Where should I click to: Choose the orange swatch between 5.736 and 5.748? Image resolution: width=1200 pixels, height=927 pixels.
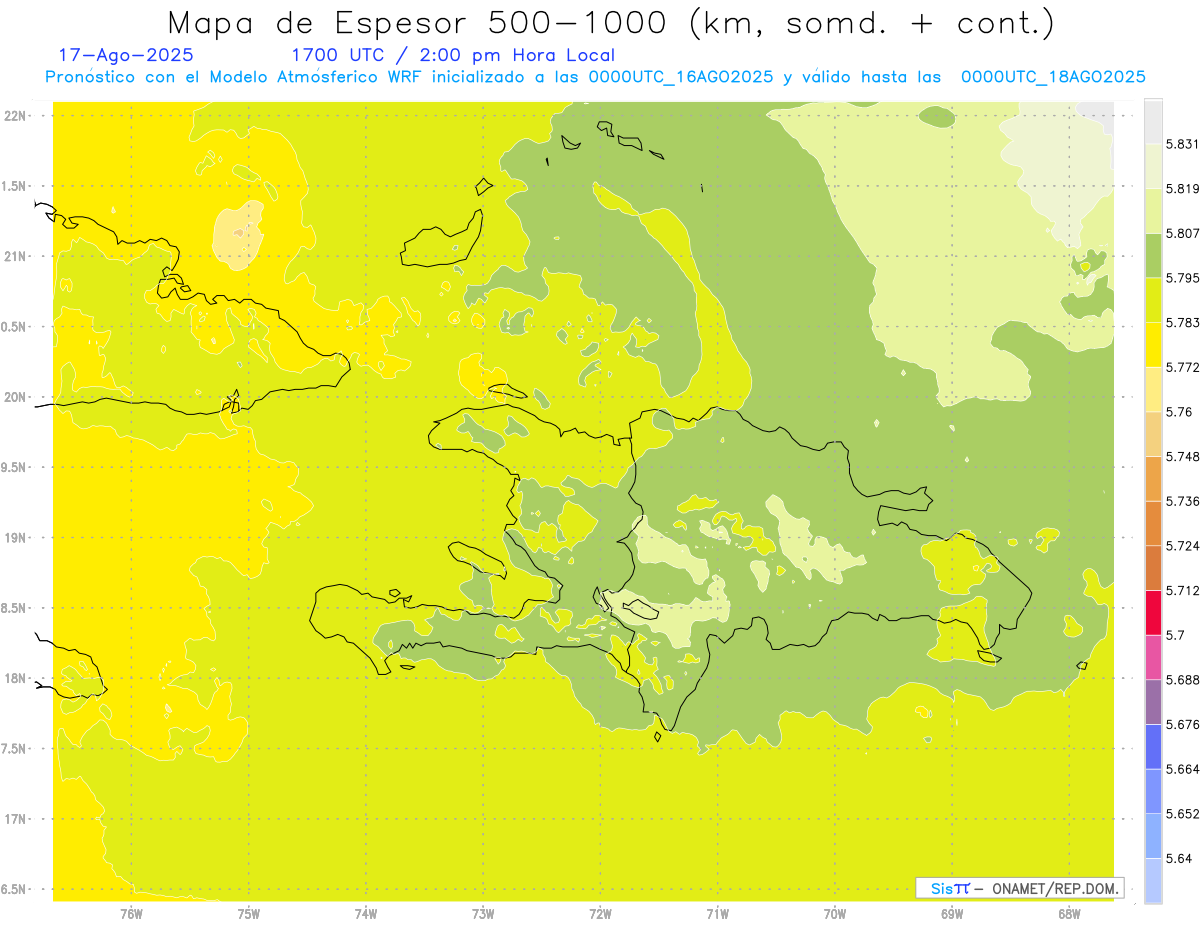[1153, 479]
